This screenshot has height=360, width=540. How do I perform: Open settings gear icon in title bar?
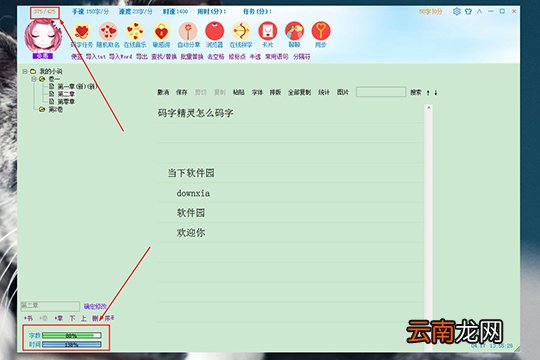[457, 11]
